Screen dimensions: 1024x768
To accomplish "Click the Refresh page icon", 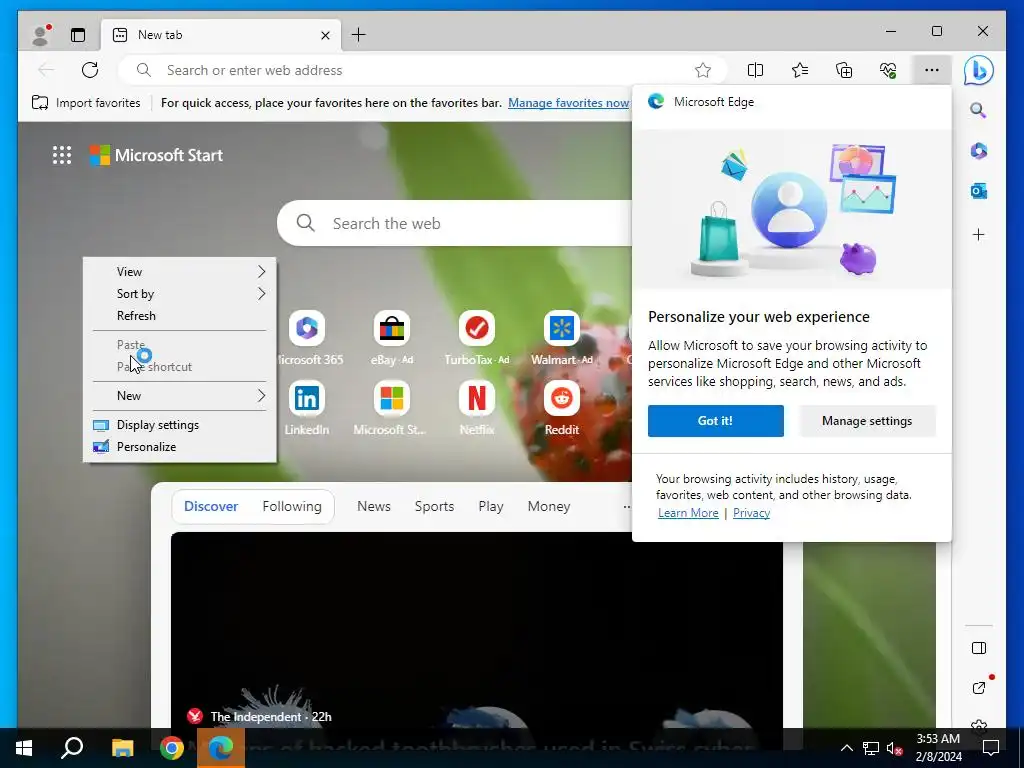I will pyautogui.click(x=90, y=70).
